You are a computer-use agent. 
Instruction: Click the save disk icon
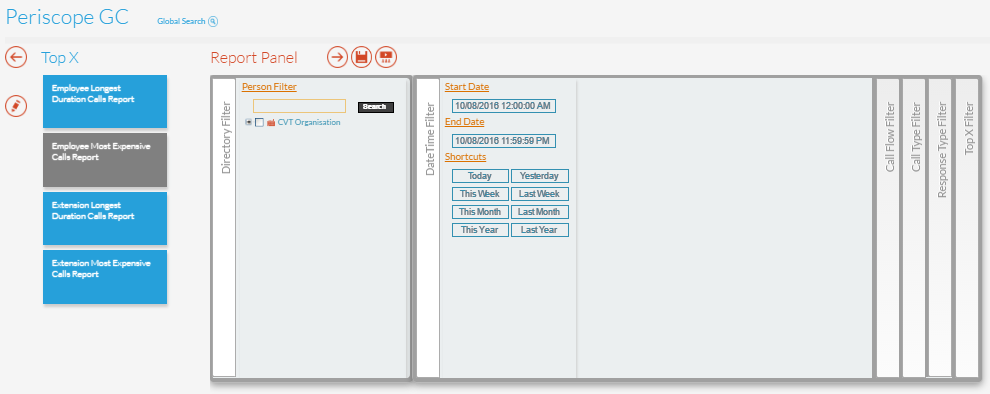[x=362, y=57]
